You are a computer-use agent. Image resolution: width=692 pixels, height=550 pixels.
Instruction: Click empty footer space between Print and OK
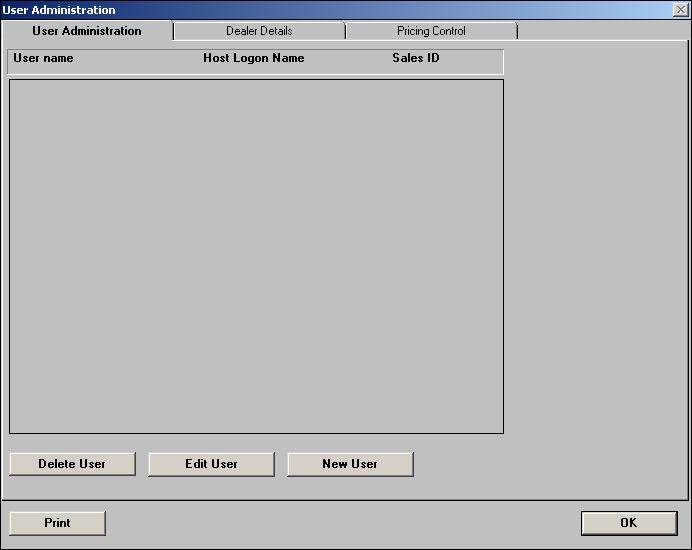tap(340, 523)
